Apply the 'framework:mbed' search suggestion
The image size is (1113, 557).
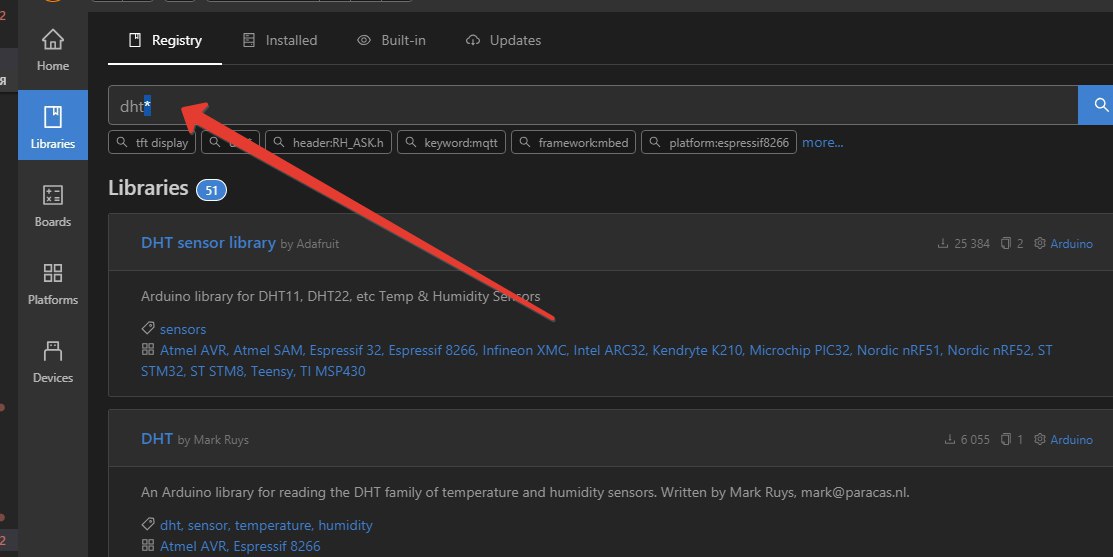tap(573, 143)
